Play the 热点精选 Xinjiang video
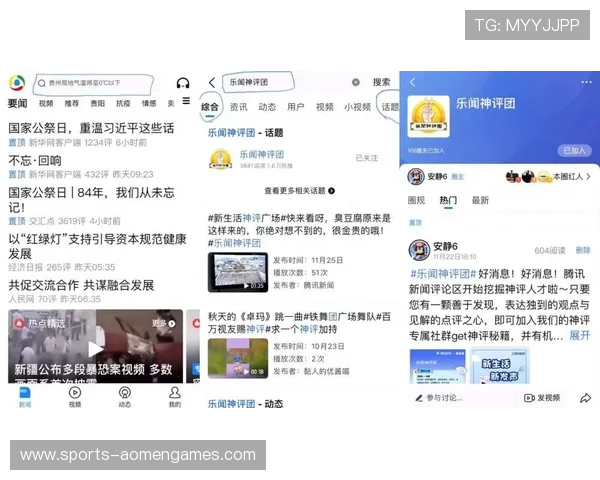Image resolution: width=600 pixels, height=480 pixels. click(x=95, y=349)
